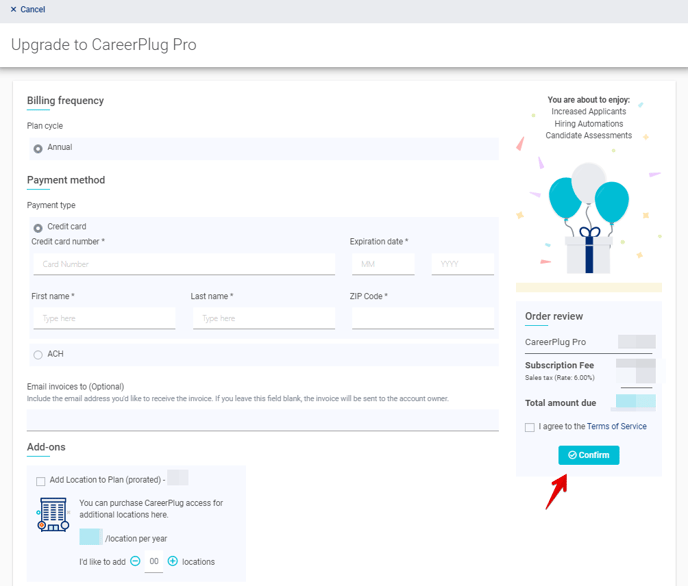Check I agree to the Terms checkbox
The height and width of the screenshot is (586, 688).
tap(530, 427)
